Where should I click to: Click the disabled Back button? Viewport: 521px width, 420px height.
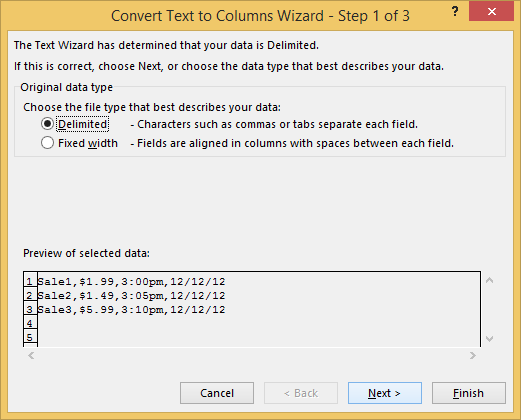point(301,393)
